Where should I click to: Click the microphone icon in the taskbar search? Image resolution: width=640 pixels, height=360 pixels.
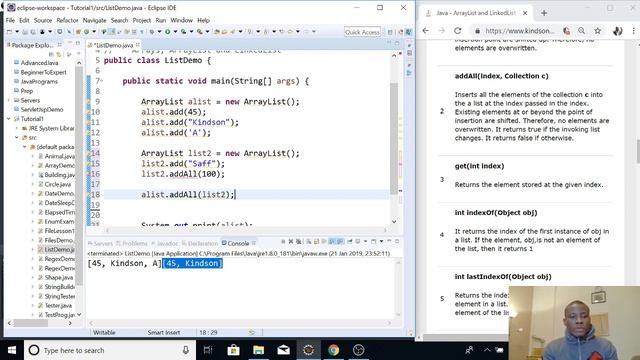[186, 350]
